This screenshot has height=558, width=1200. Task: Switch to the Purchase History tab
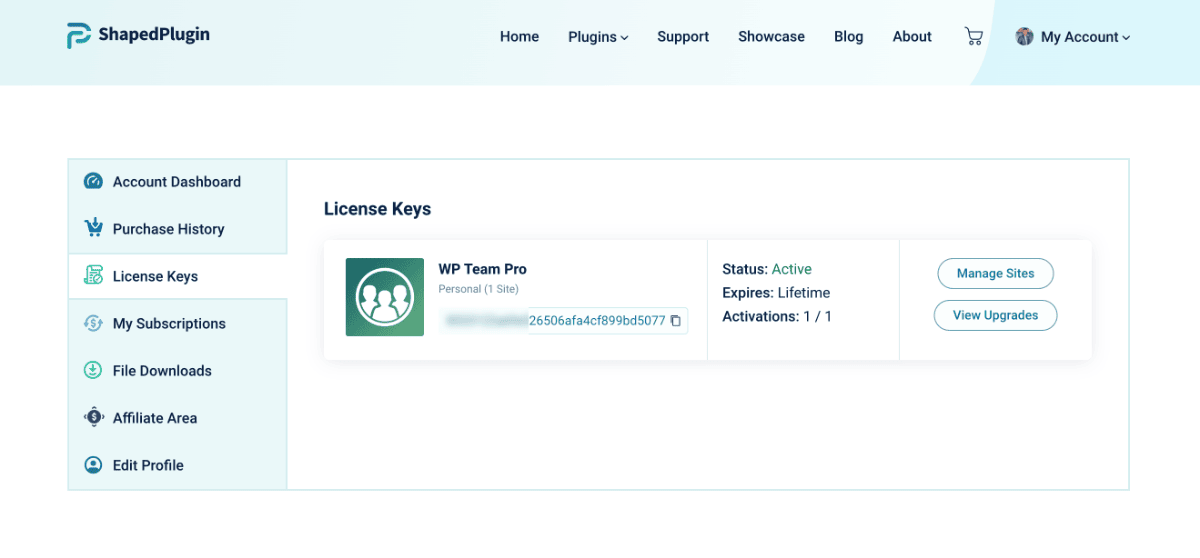[178, 229]
